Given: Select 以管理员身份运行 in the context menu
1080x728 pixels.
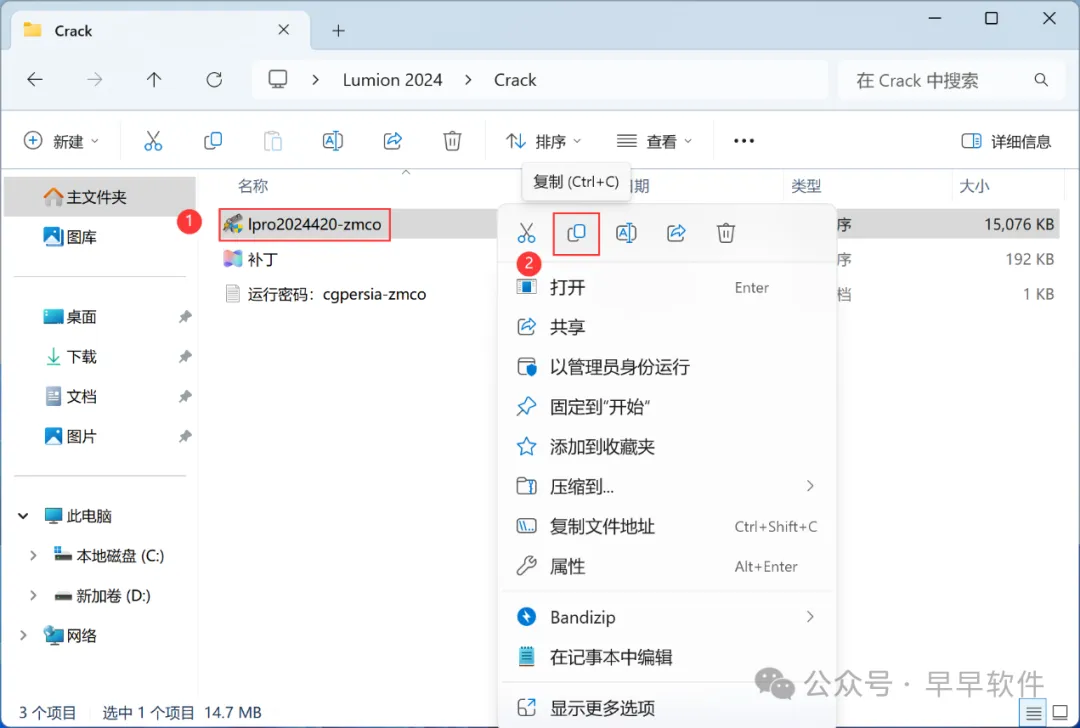Looking at the screenshot, I should (667, 367).
